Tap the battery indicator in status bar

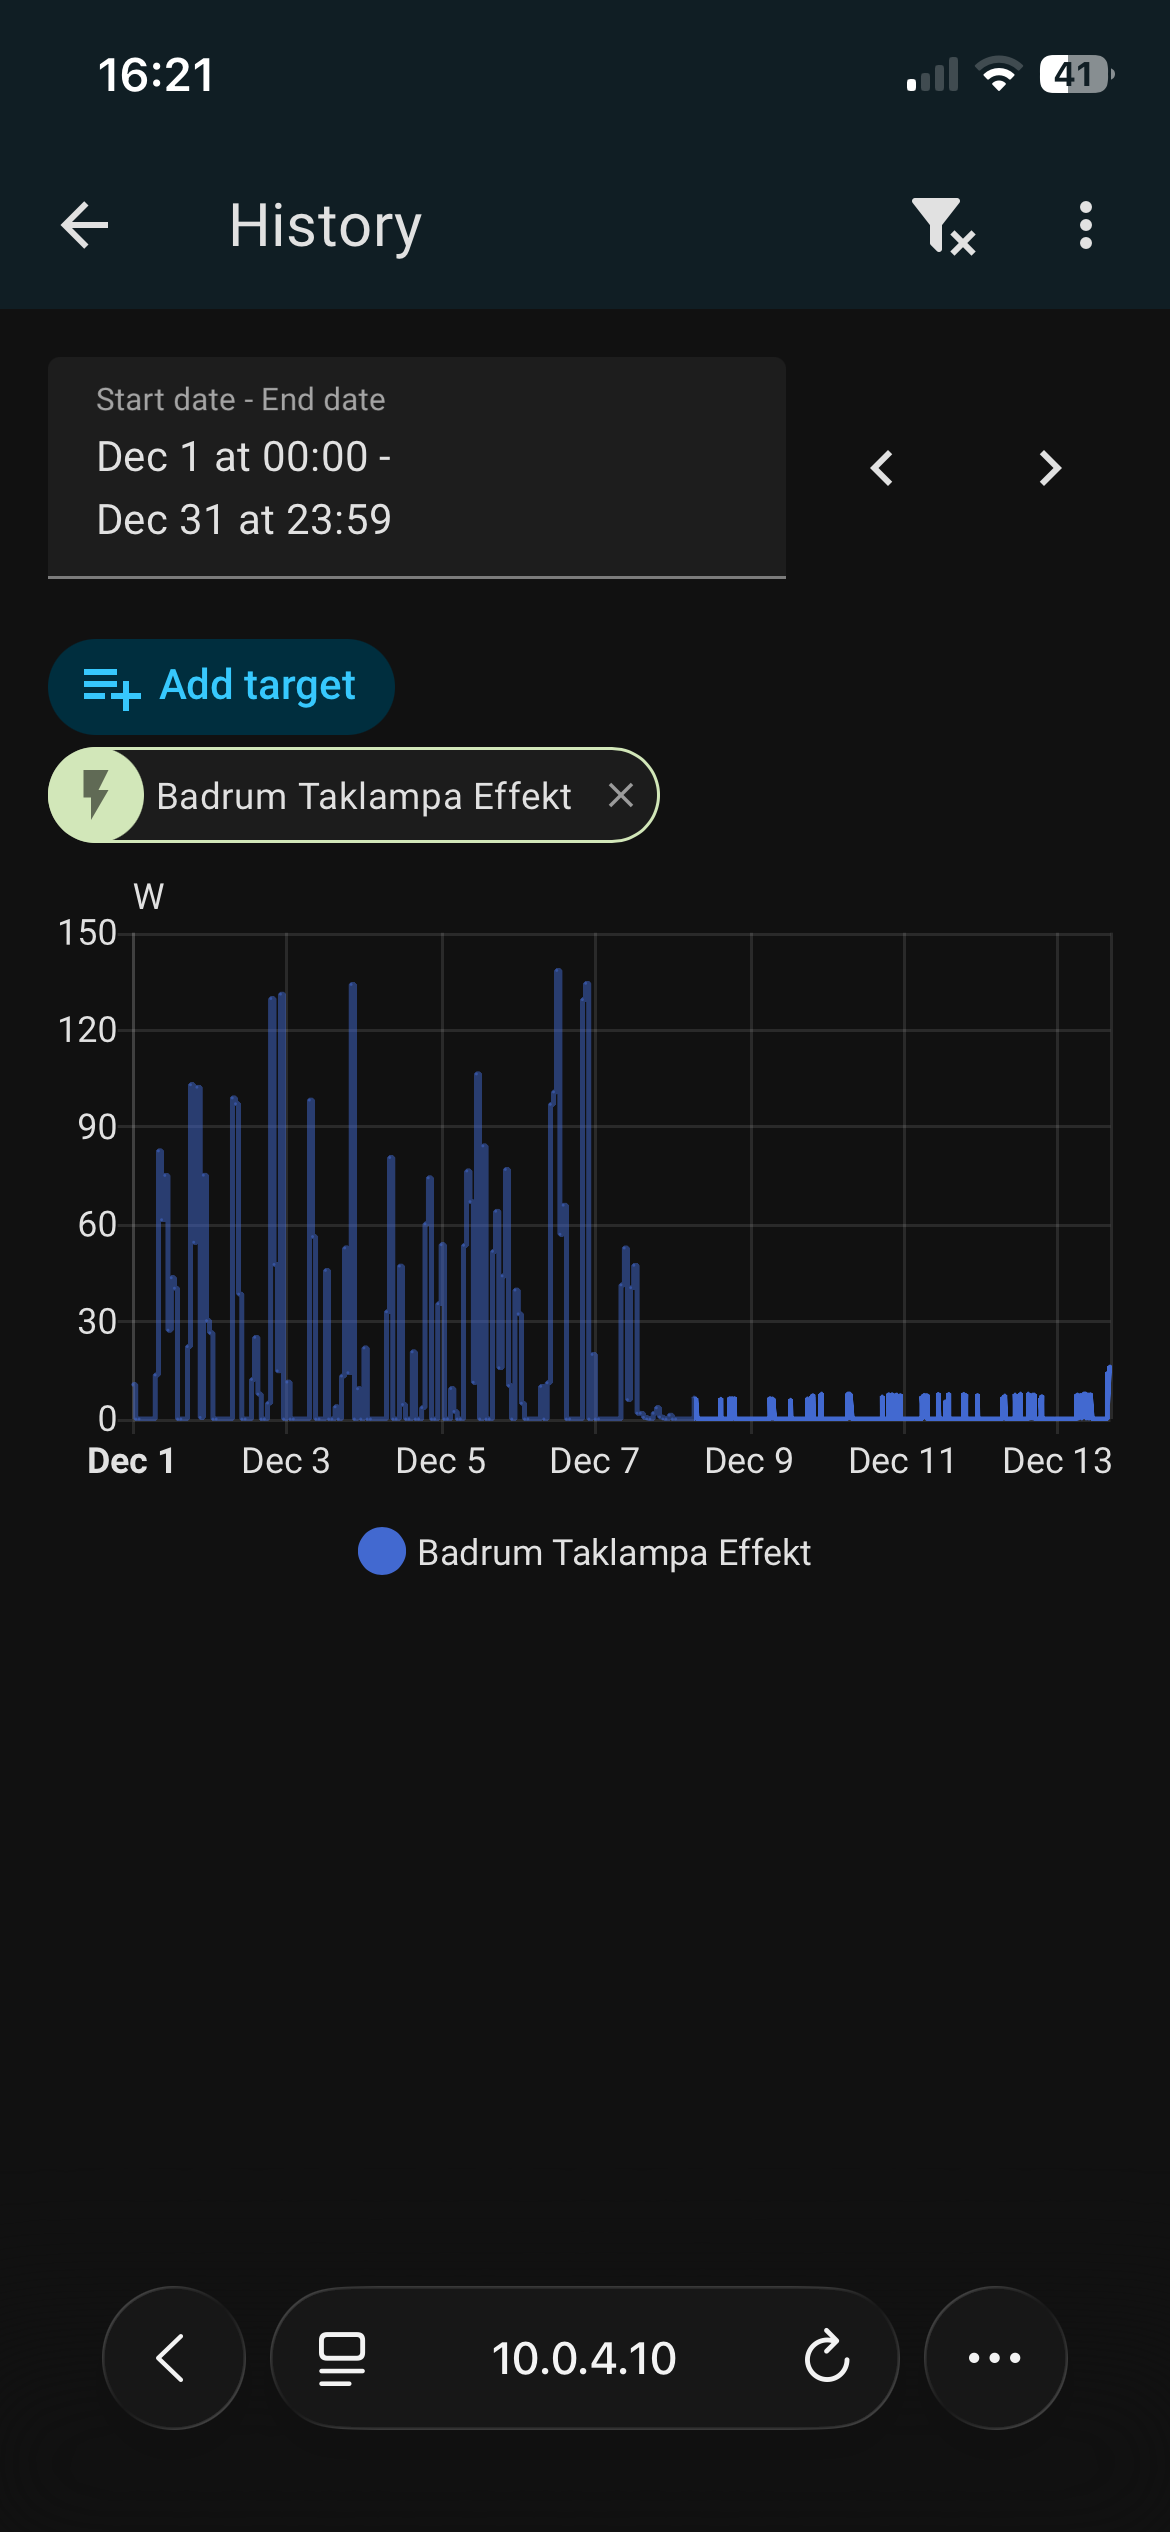tap(1077, 74)
